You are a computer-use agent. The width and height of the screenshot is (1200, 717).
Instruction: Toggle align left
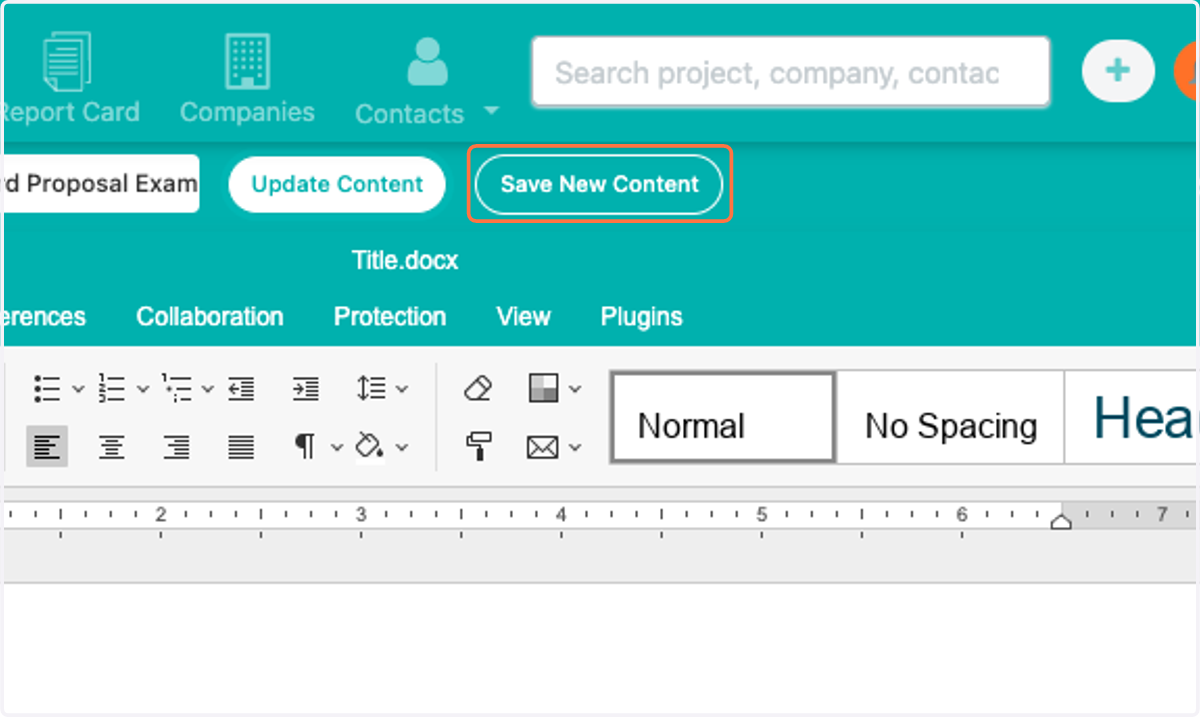tap(47, 447)
